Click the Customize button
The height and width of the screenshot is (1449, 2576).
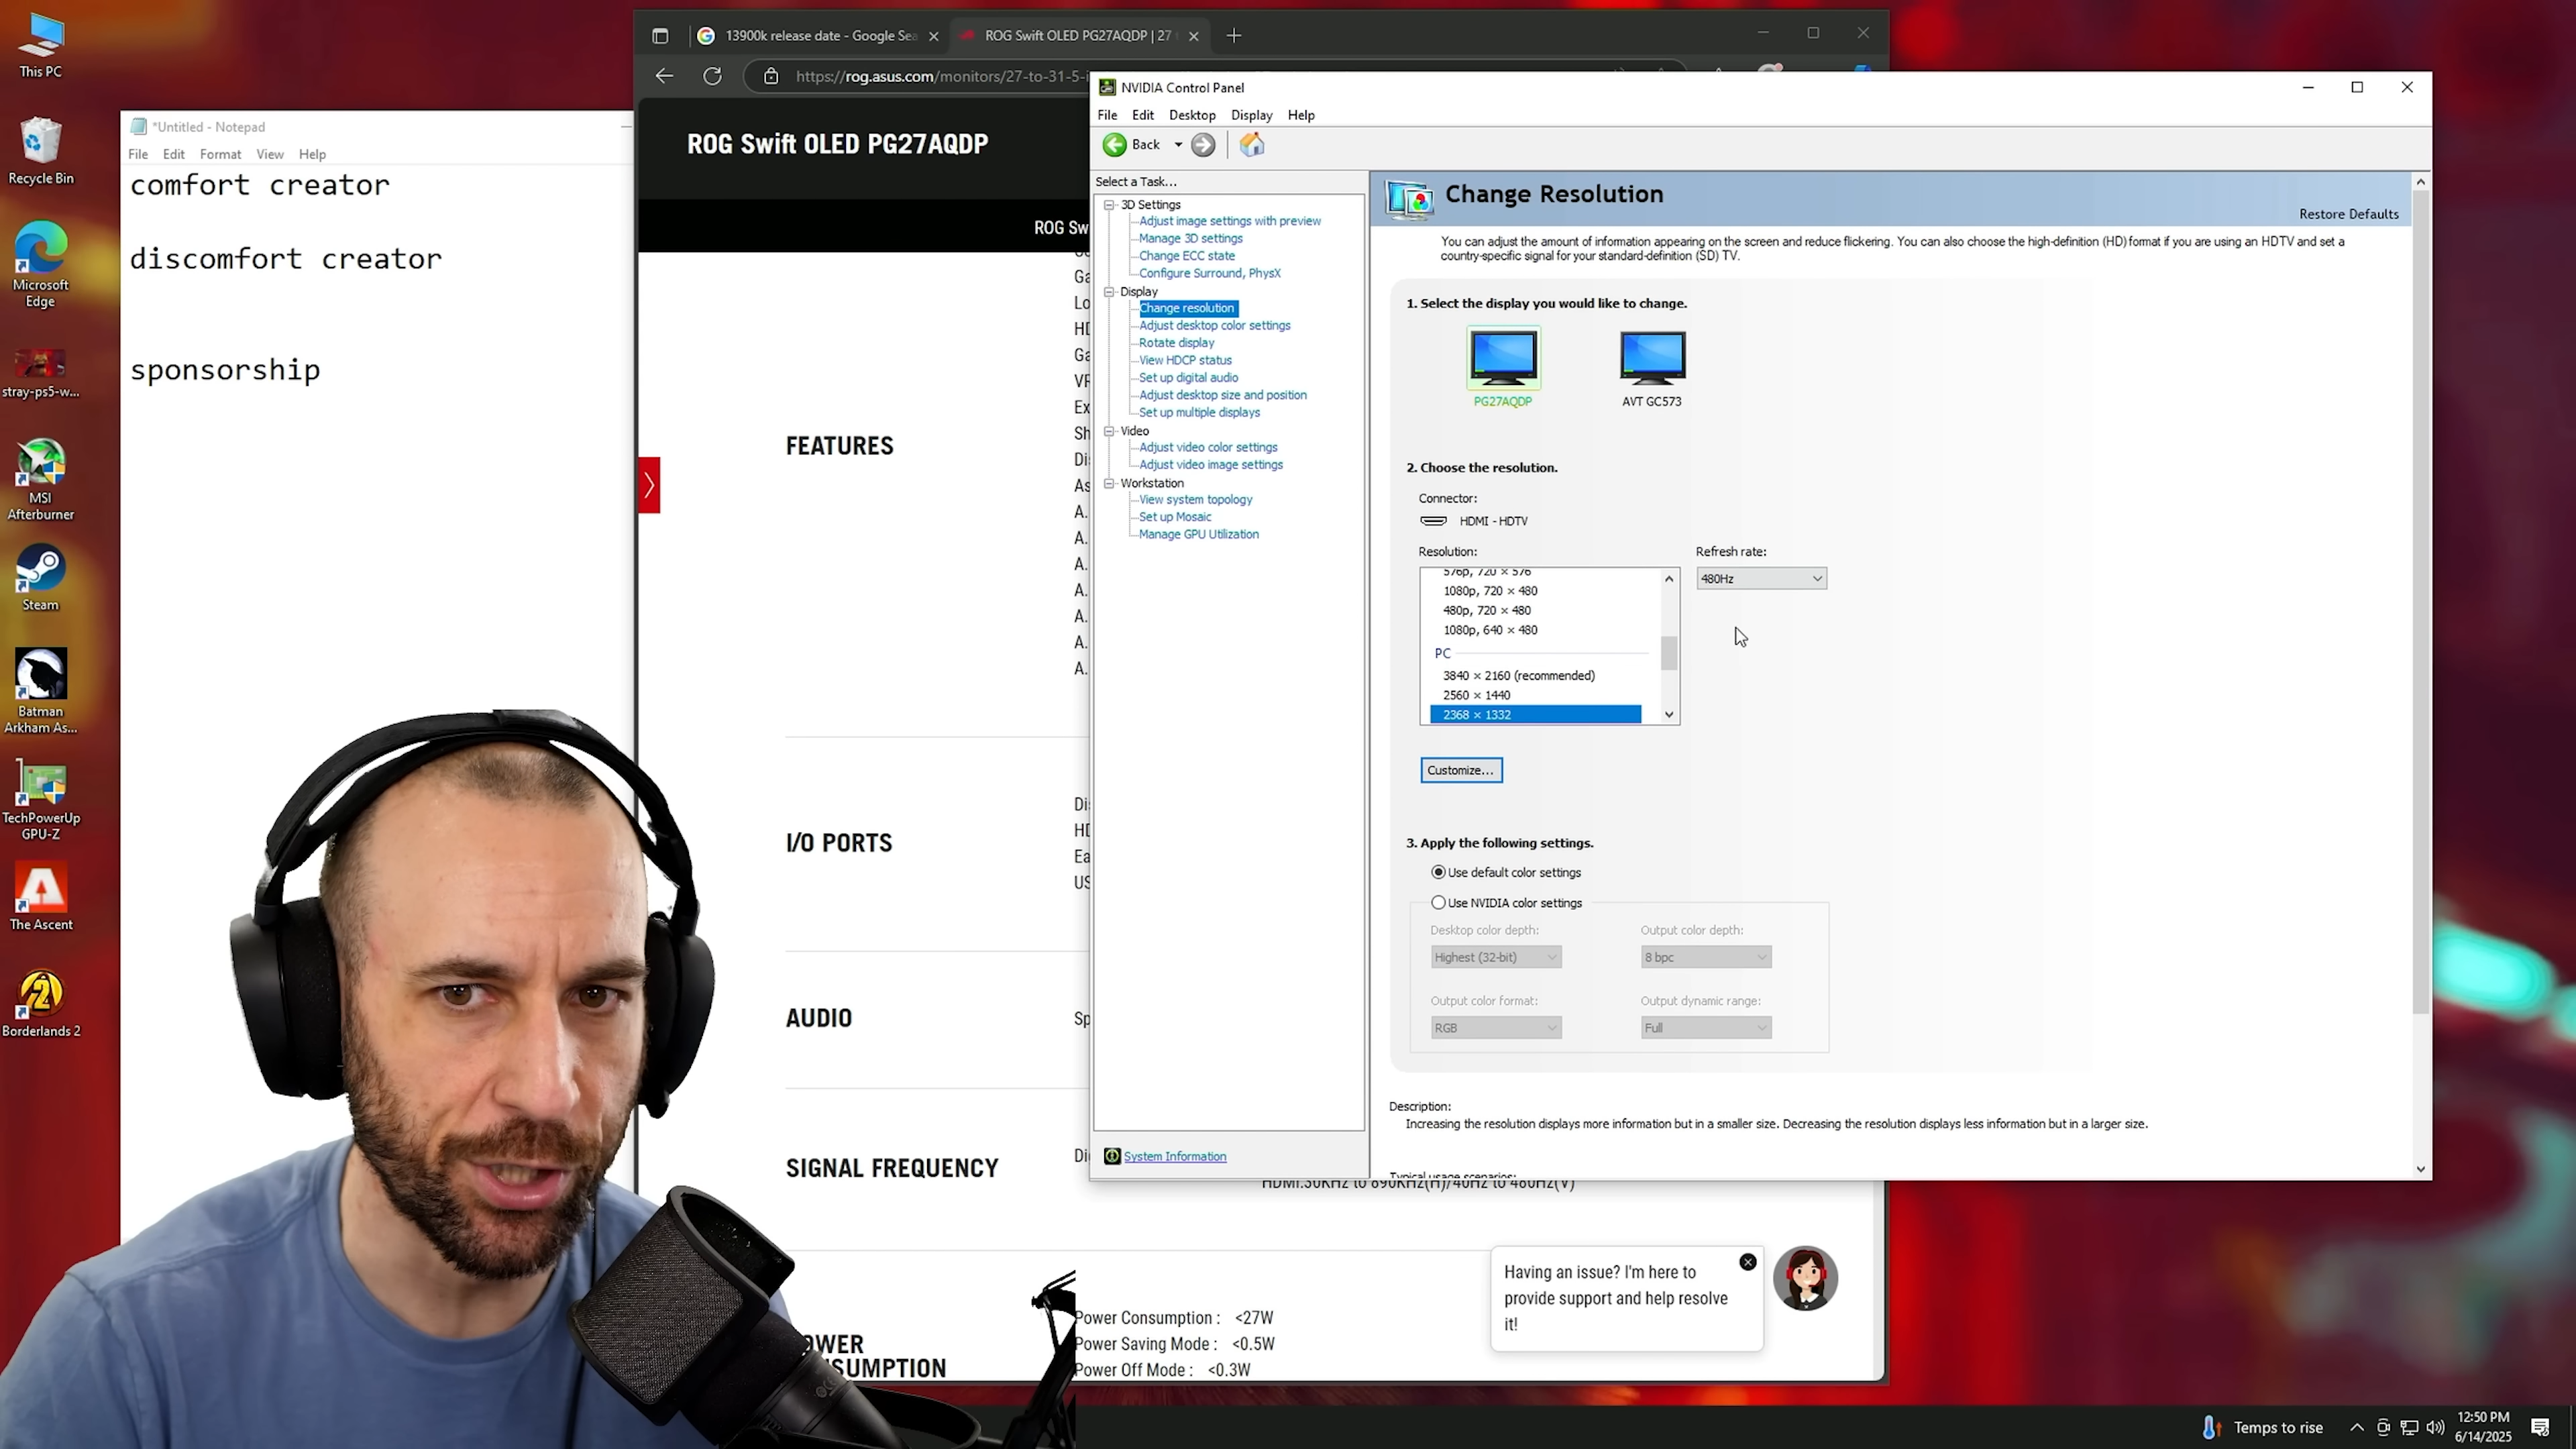coord(1461,770)
